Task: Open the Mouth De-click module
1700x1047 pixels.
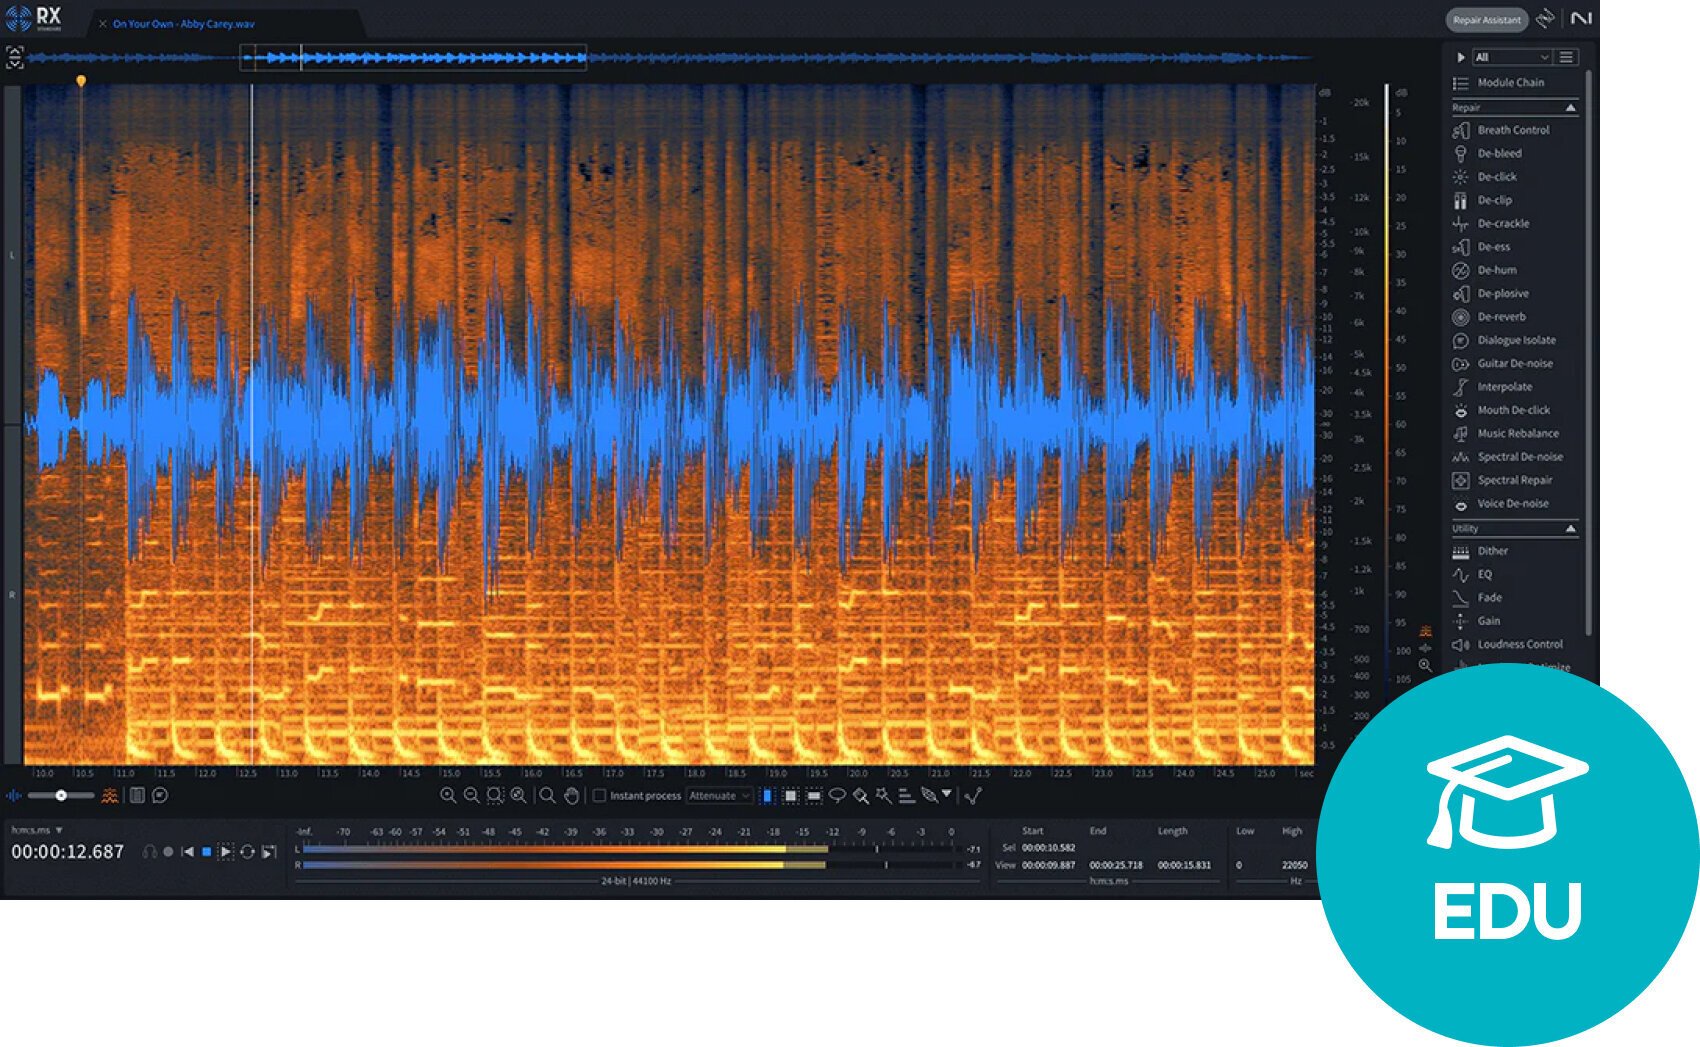Action: (1514, 410)
